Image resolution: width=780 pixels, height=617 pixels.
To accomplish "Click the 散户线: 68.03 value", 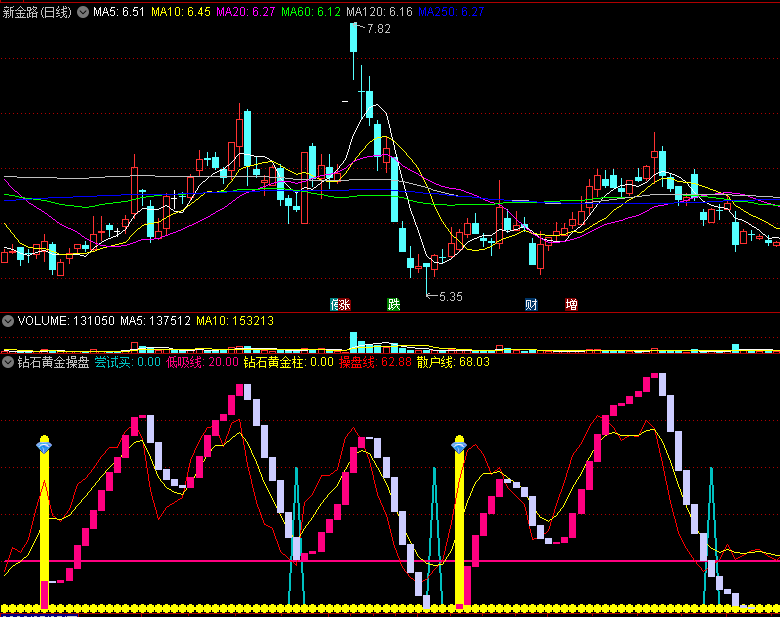I will click(x=453, y=362).
